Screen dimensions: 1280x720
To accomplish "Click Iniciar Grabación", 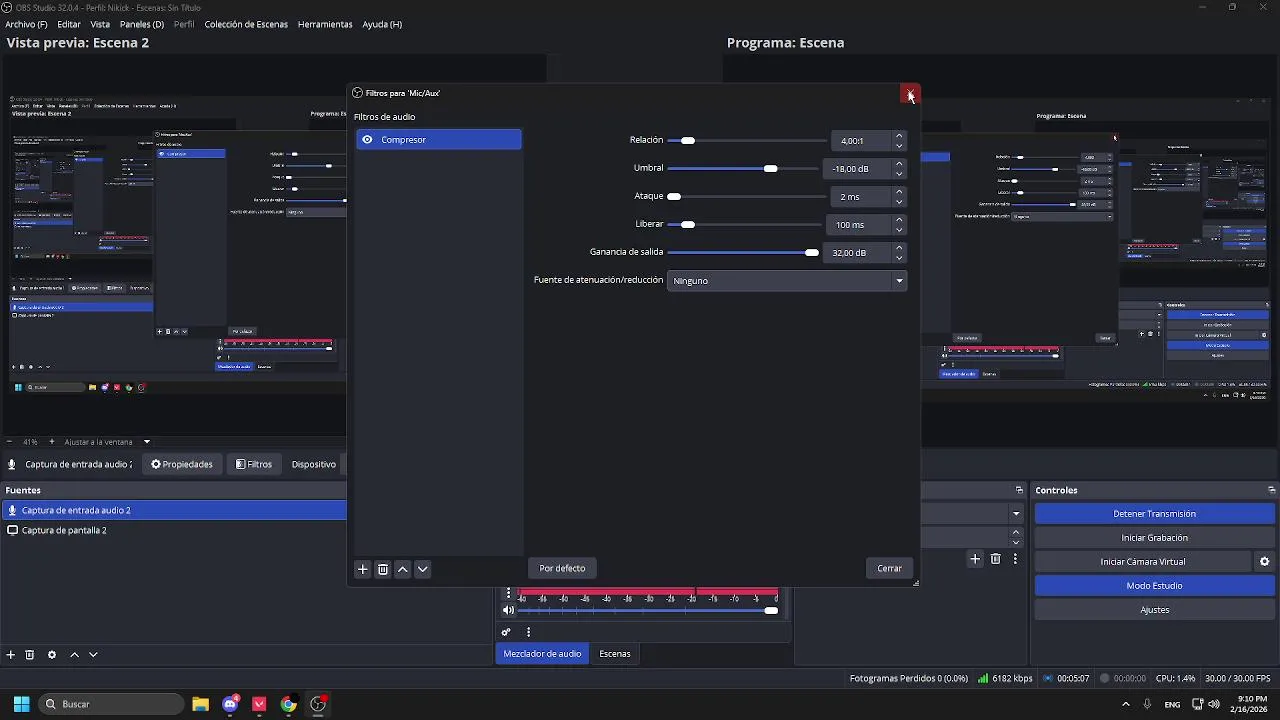I will click(x=1154, y=538).
